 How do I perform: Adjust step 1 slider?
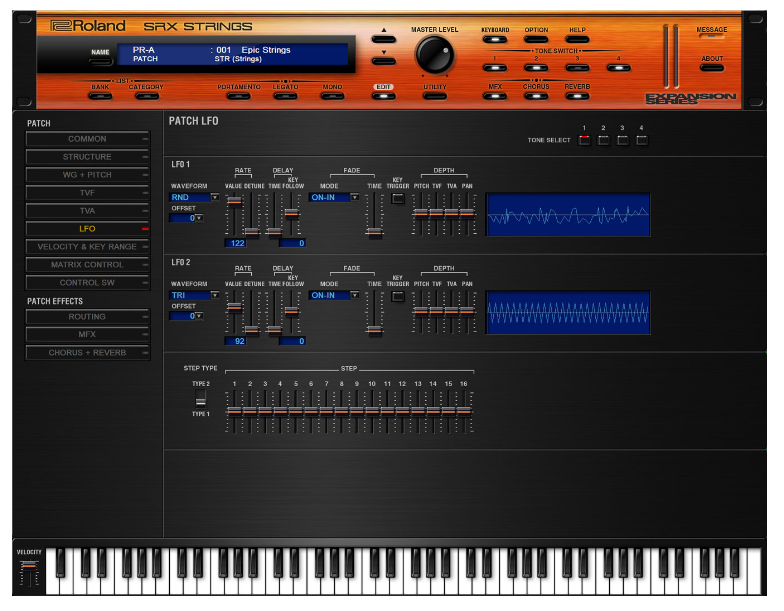coord(234,412)
